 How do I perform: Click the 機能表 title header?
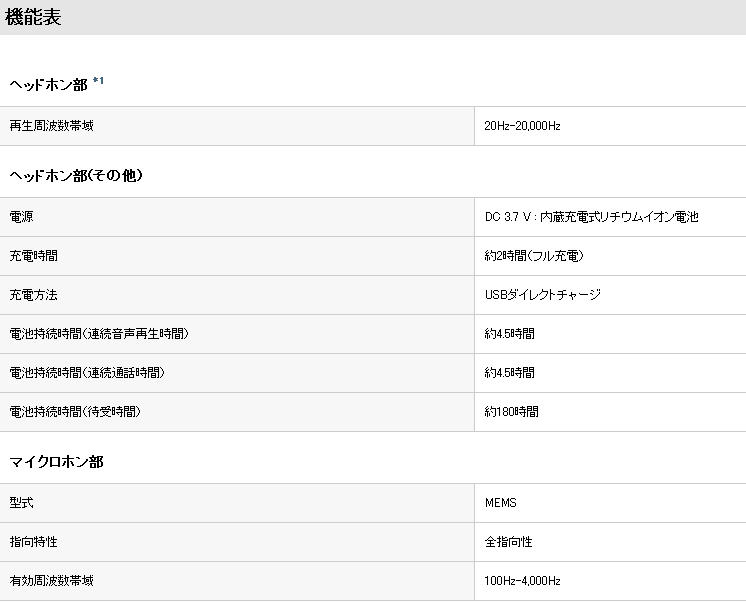click(x=34, y=17)
